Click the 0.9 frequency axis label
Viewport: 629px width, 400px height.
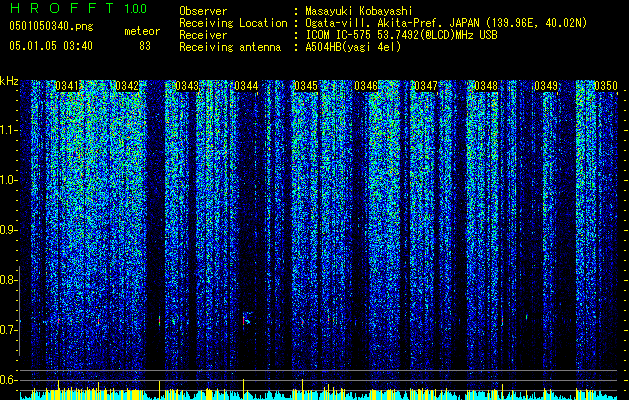point(9,229)
